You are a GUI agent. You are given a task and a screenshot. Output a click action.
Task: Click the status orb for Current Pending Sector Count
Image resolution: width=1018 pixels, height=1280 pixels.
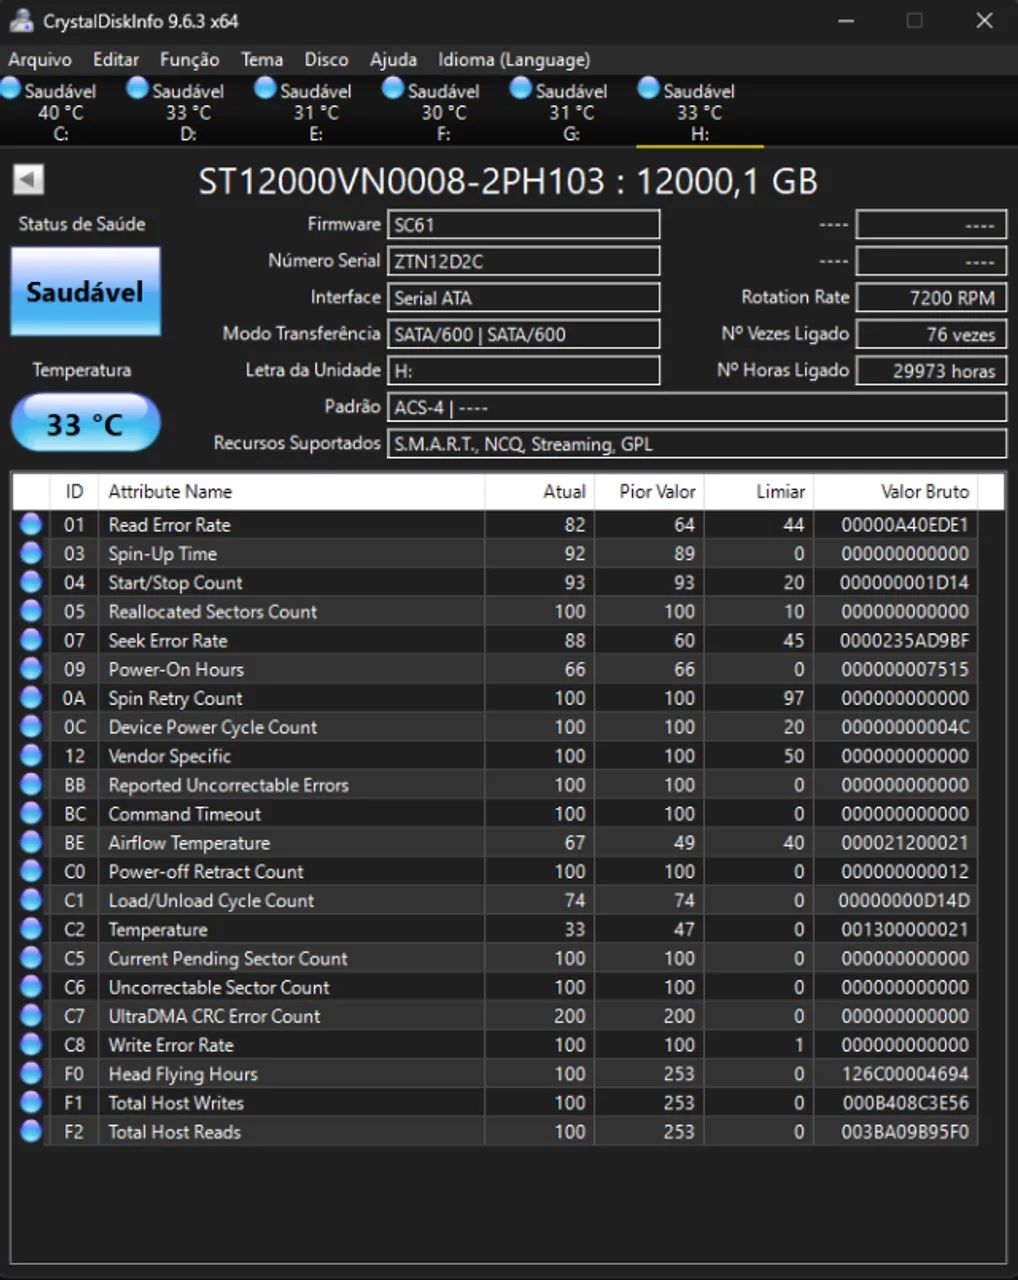(31, 958)
